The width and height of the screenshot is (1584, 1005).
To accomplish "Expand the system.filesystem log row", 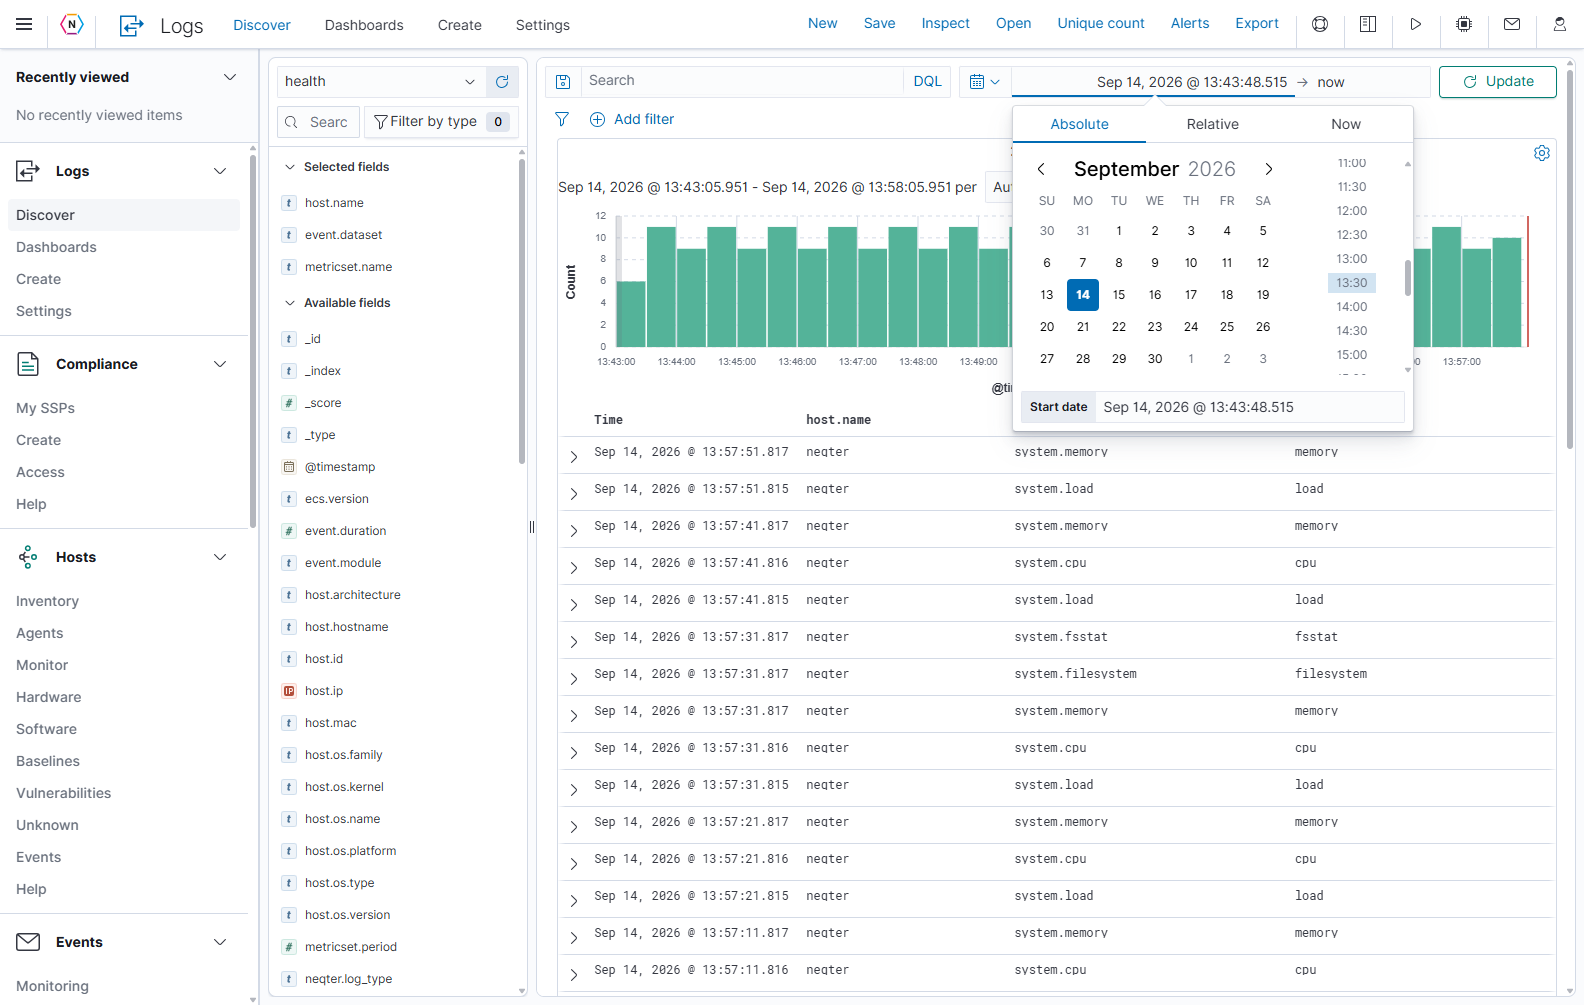I will [x=574, y=678].
